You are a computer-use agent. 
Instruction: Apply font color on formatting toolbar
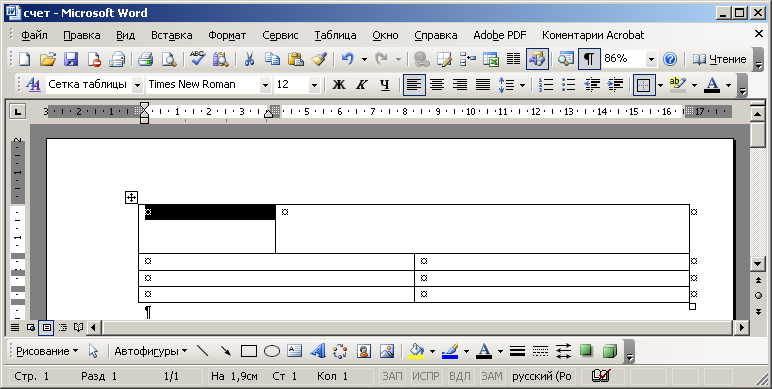tap(712, 85)
